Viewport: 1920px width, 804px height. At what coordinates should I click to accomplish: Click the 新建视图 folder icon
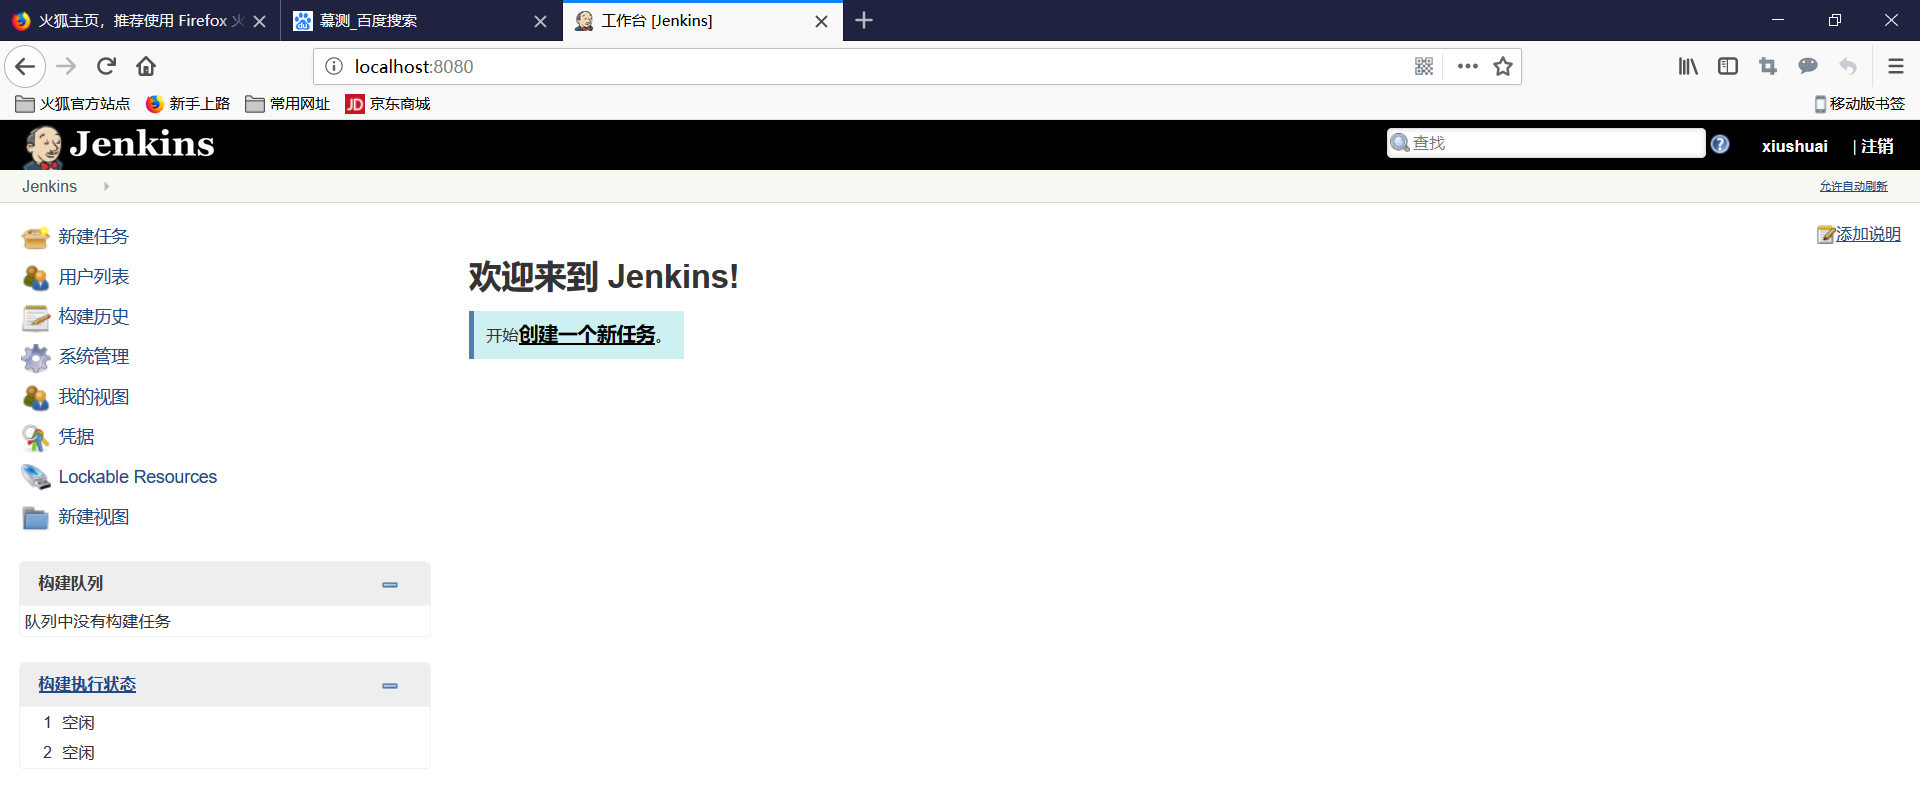[36, 517]
